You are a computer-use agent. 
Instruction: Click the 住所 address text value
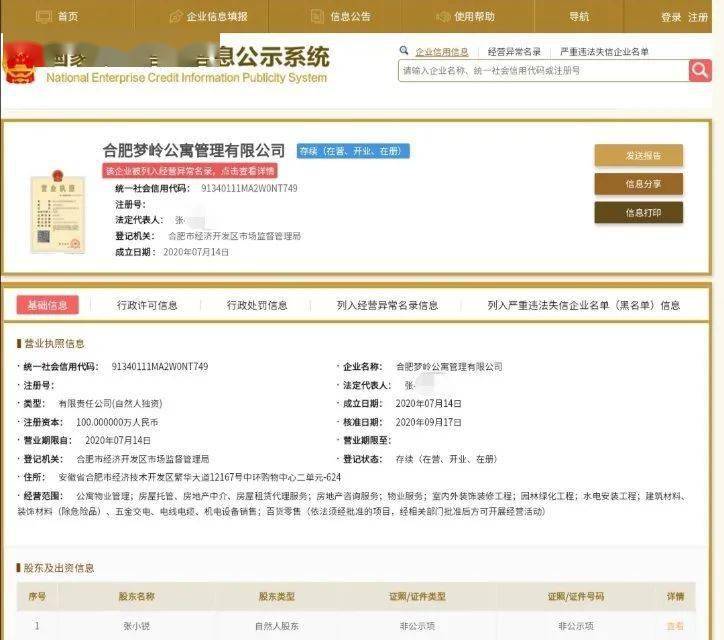199,477
